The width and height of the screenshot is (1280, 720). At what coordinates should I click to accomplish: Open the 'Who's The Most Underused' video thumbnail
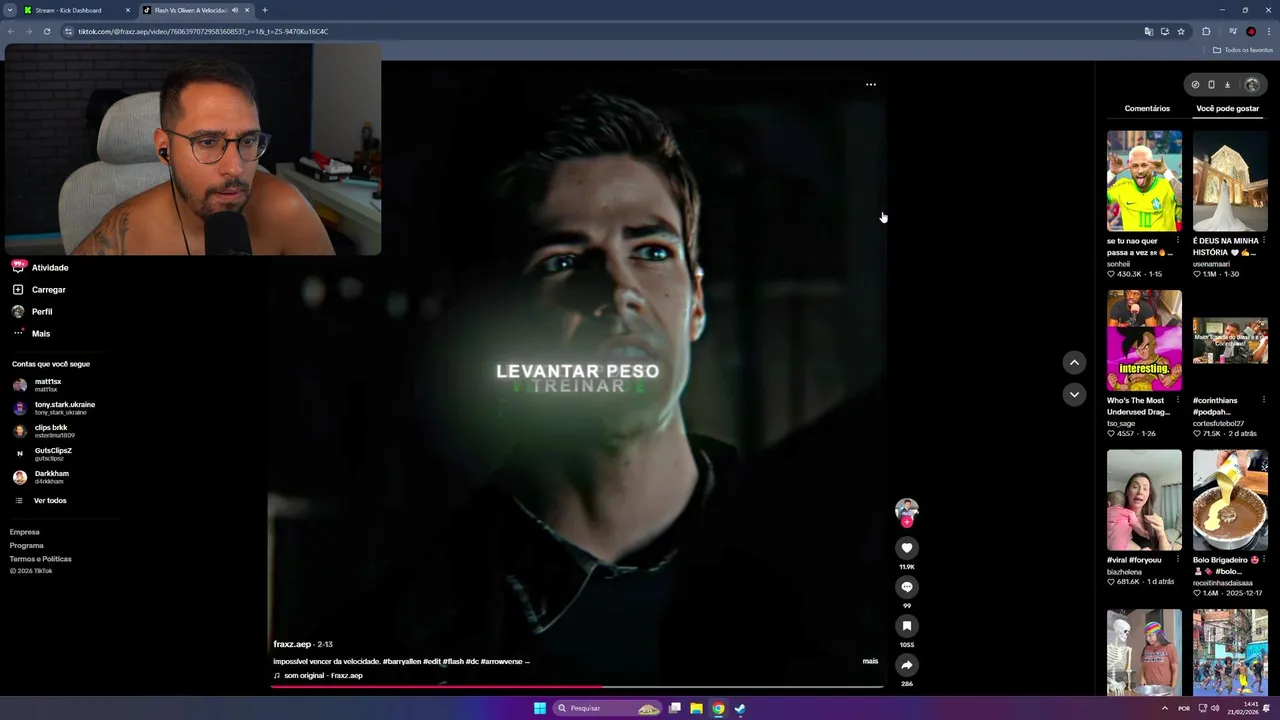pos(1144,340)
